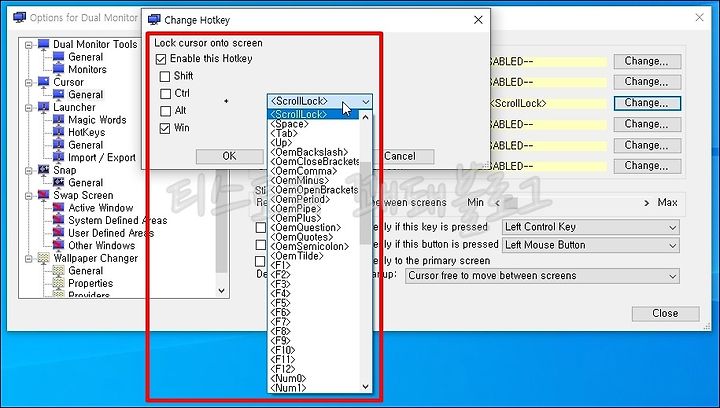Viewport: 720px width, 408px height.
Task: Toggle the 'to the primary screen' checkbox
Action: point(260,261)
